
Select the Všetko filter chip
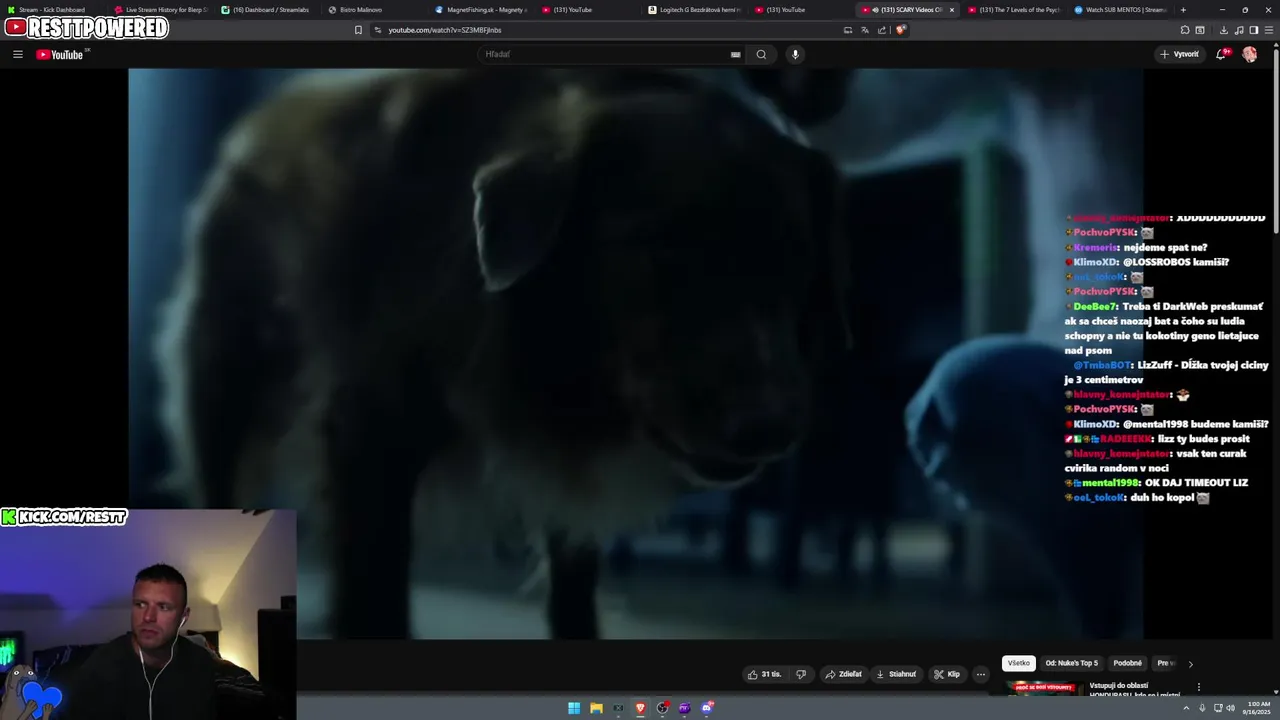[1018, 663]
